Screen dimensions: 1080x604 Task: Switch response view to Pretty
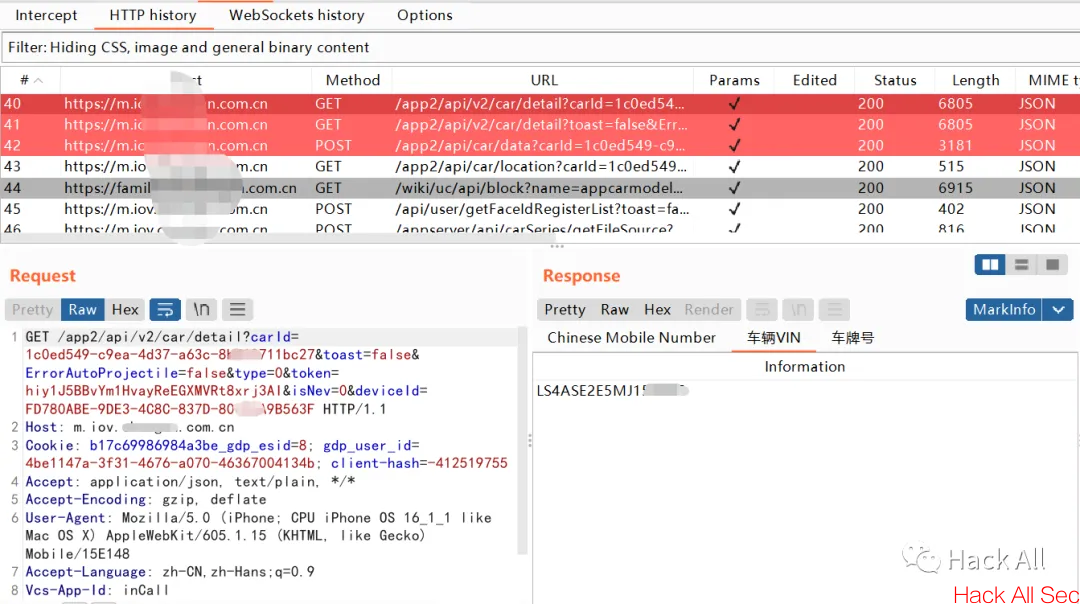[565, 310]
